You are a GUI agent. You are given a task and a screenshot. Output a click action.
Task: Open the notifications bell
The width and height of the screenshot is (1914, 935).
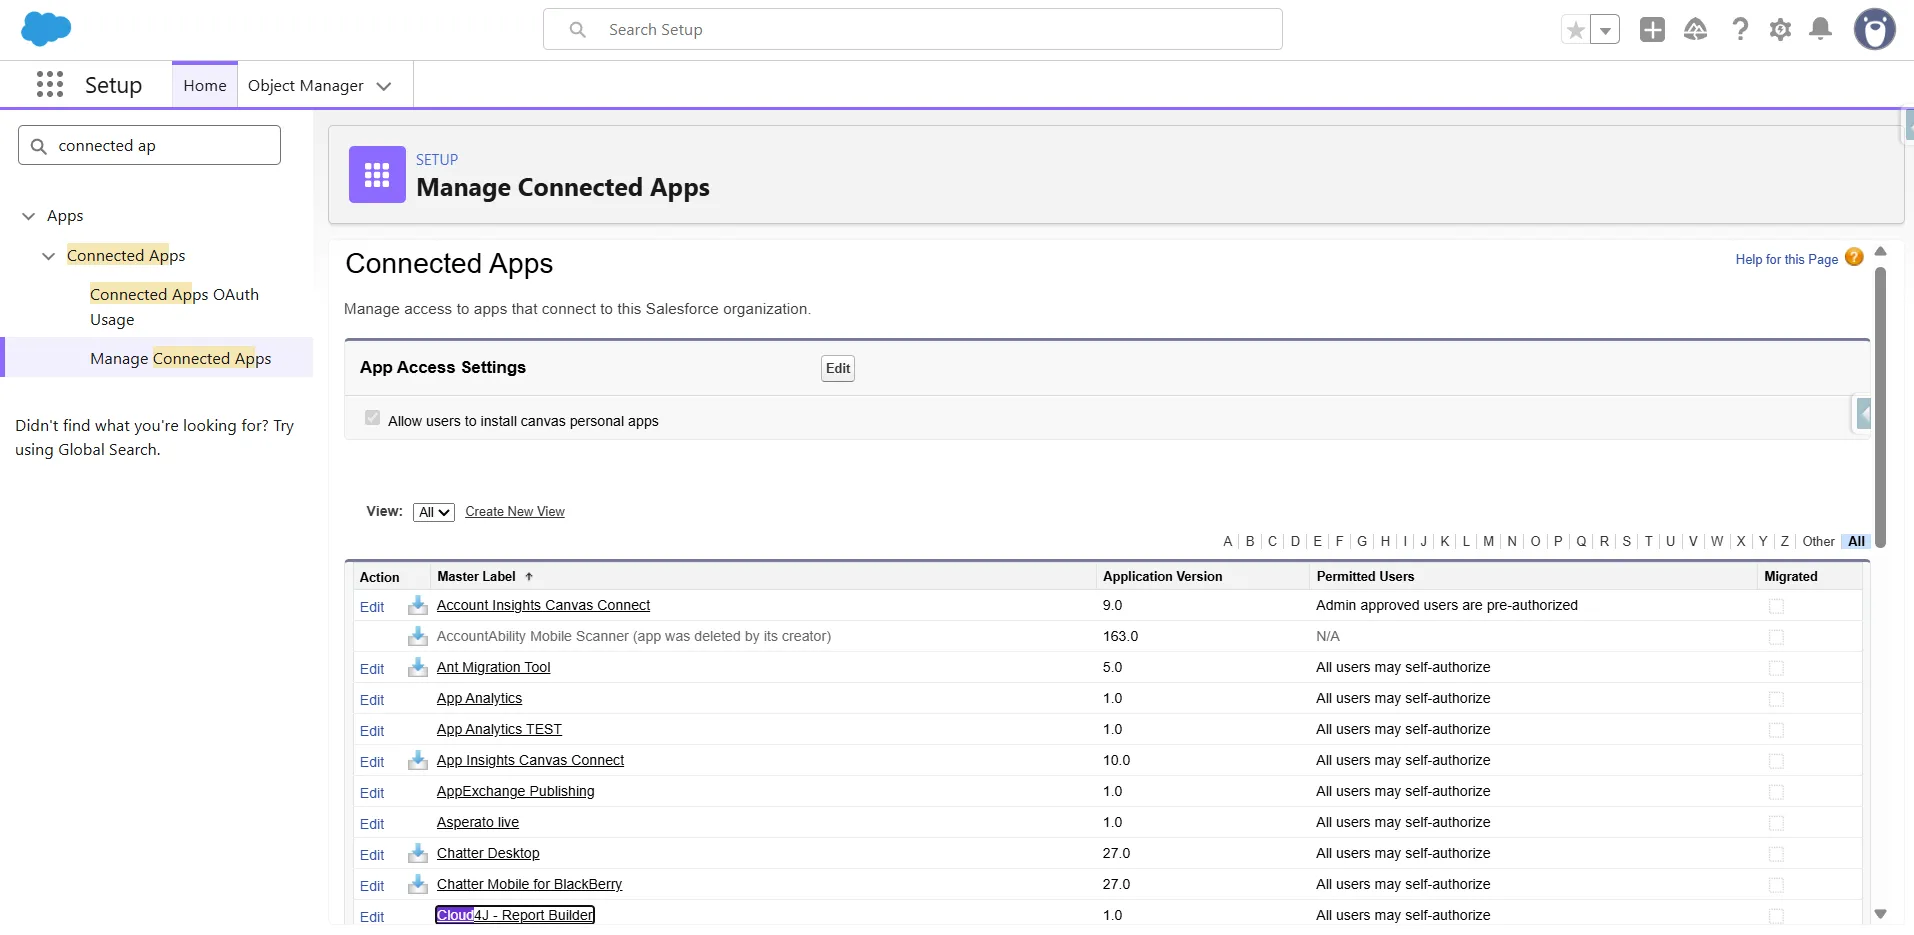1821,30
